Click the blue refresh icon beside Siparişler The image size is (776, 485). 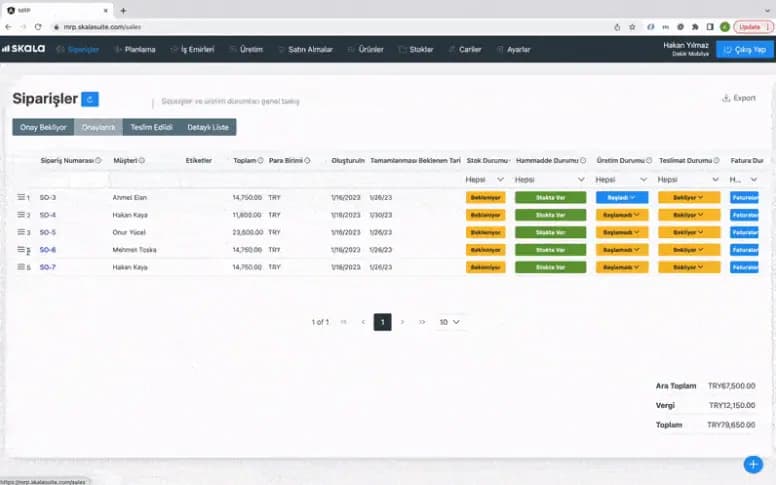coord(90,99)
